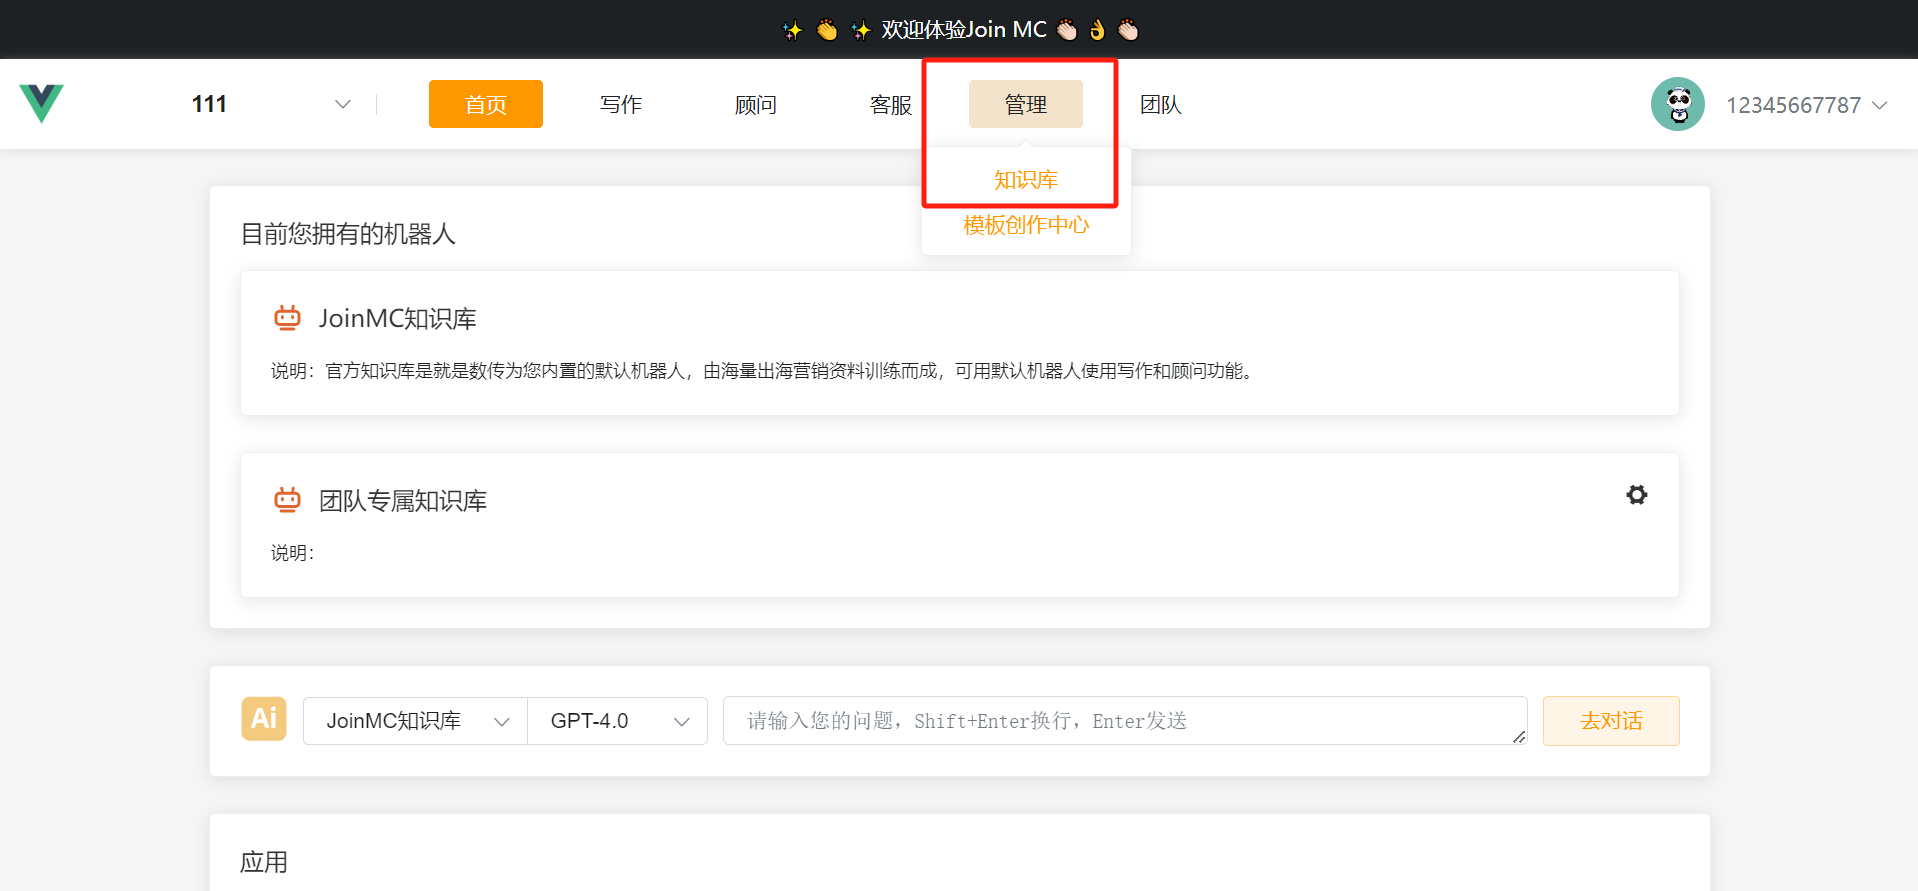Open the GPT-4.0 model dropdown
The width and height of the screenshot is (1918, 891).
click(618, 721)
